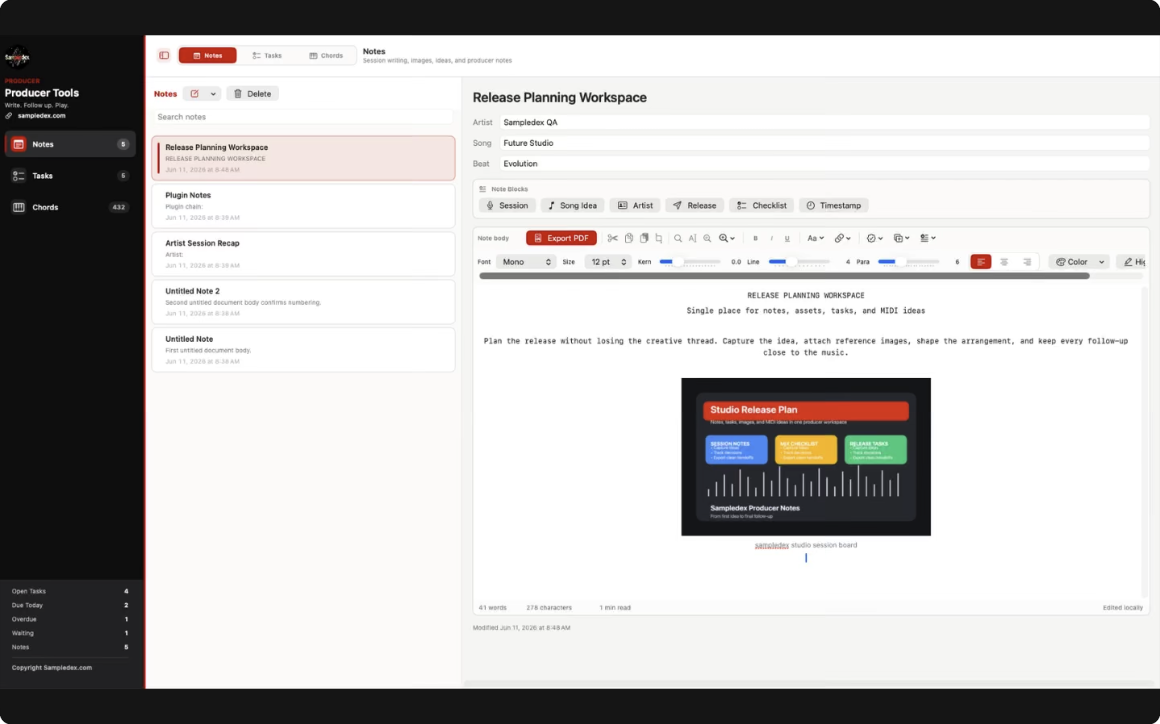1160x724 pixels.
Task: Open the Untitled Note 2 note
Action: coord(303,302)
